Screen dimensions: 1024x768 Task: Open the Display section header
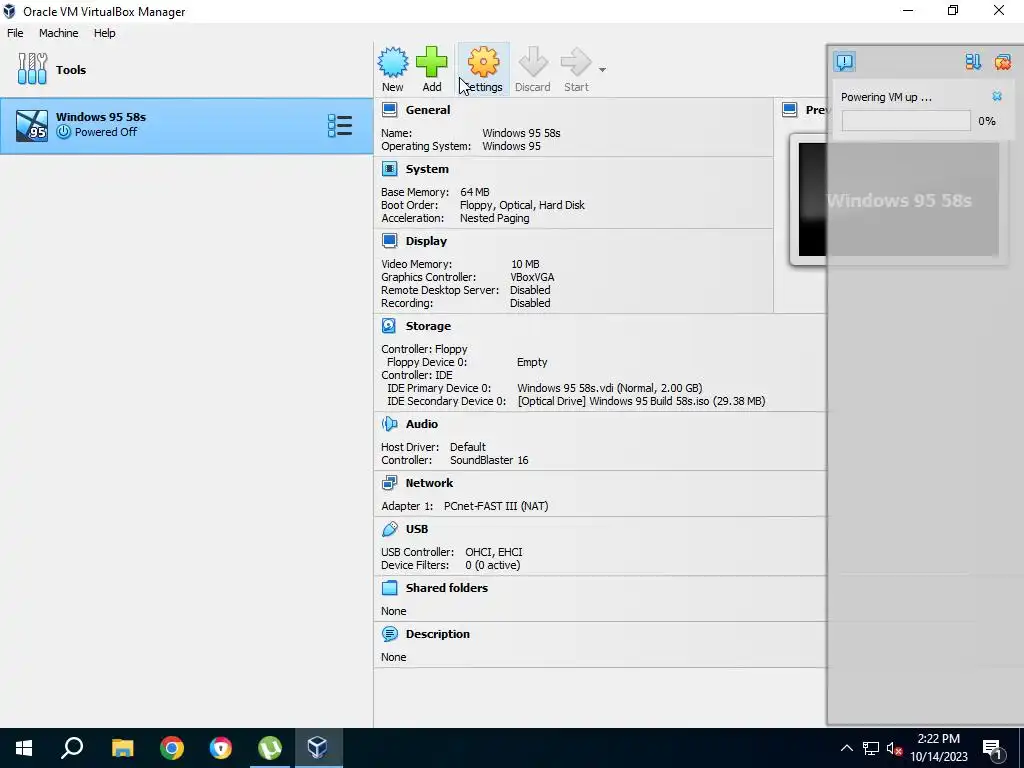click(x=426, y=241)
